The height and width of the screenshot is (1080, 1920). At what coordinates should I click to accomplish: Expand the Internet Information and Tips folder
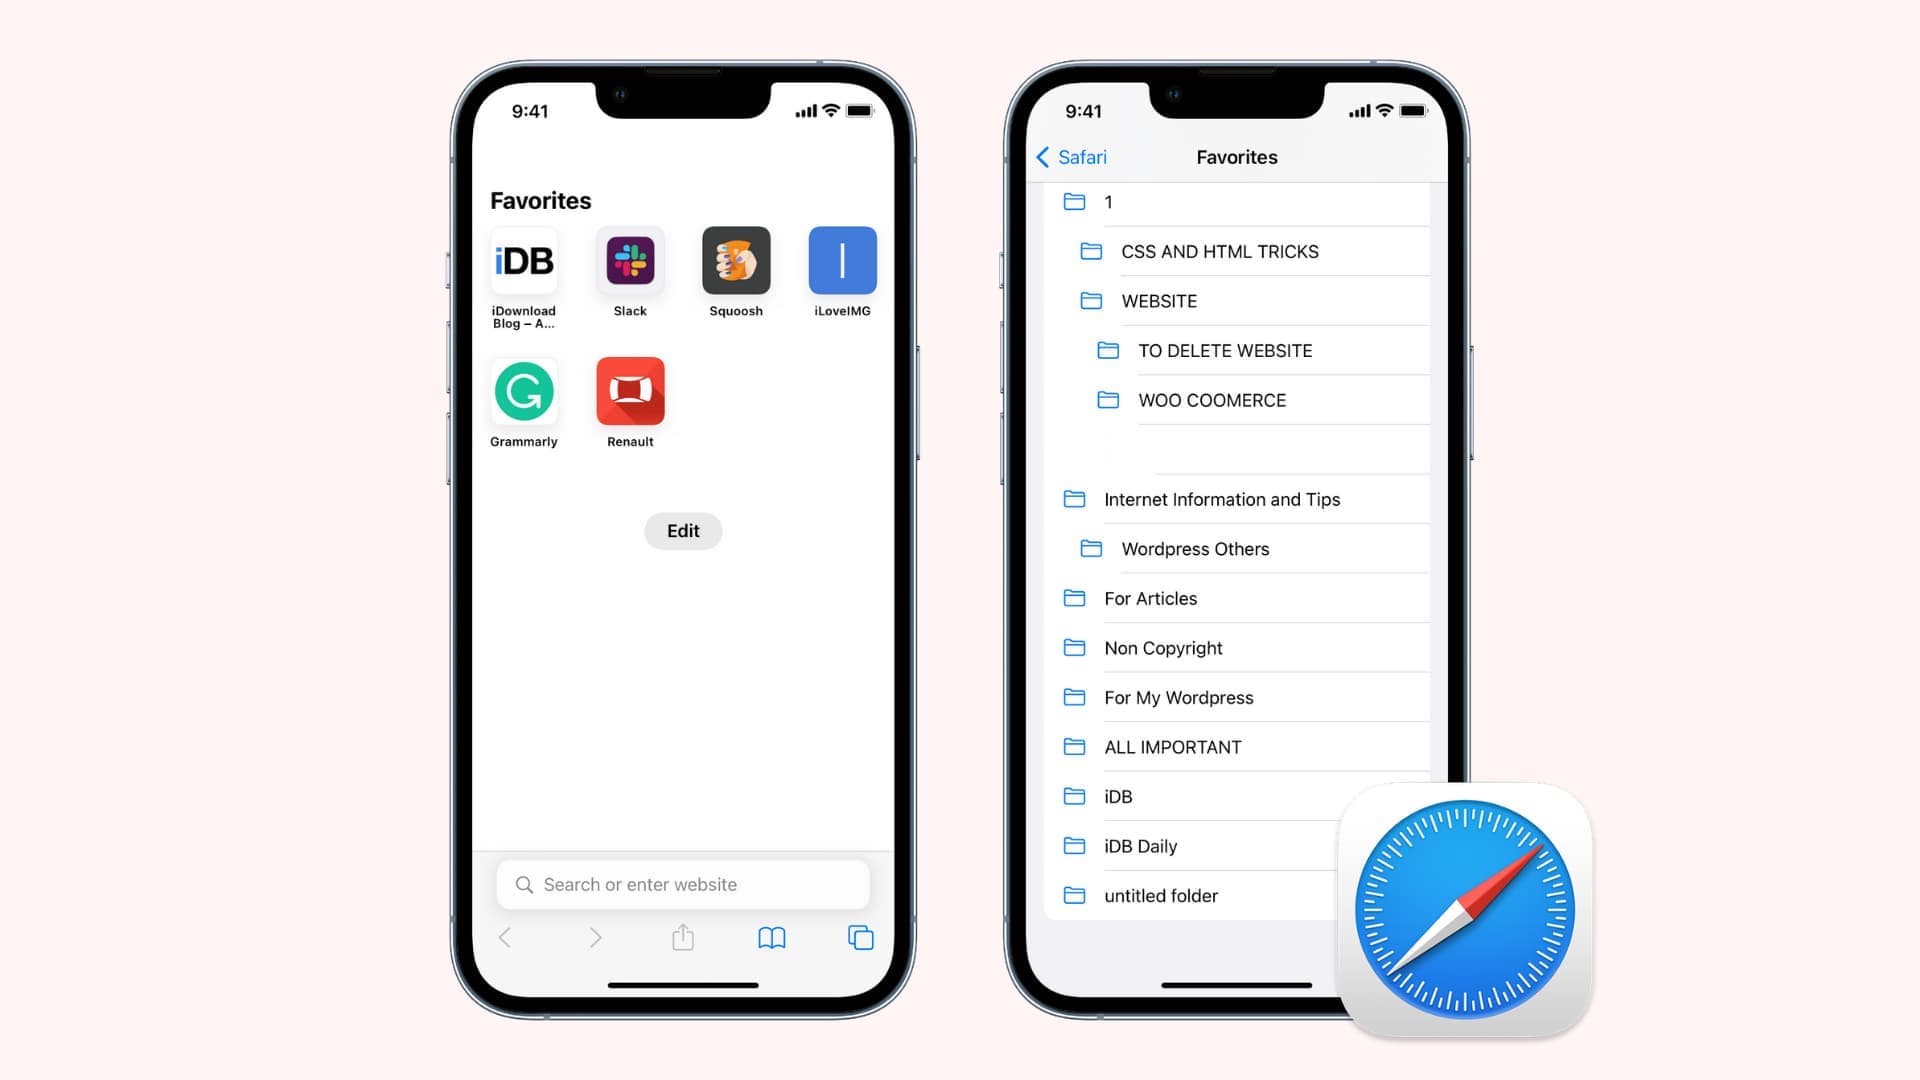tap(1220, 498)
